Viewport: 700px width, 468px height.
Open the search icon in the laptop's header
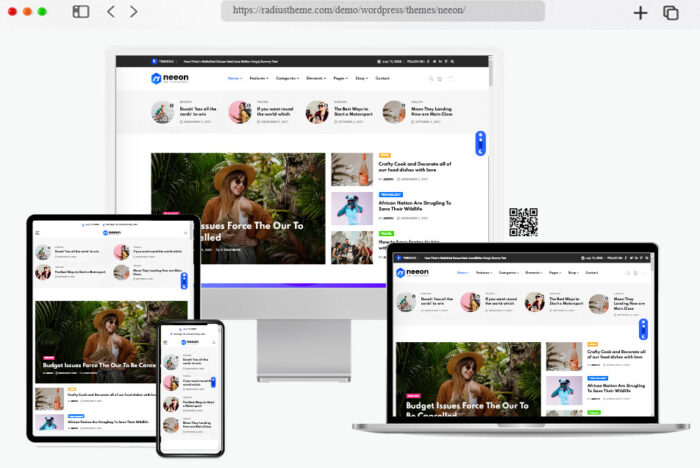628,273
